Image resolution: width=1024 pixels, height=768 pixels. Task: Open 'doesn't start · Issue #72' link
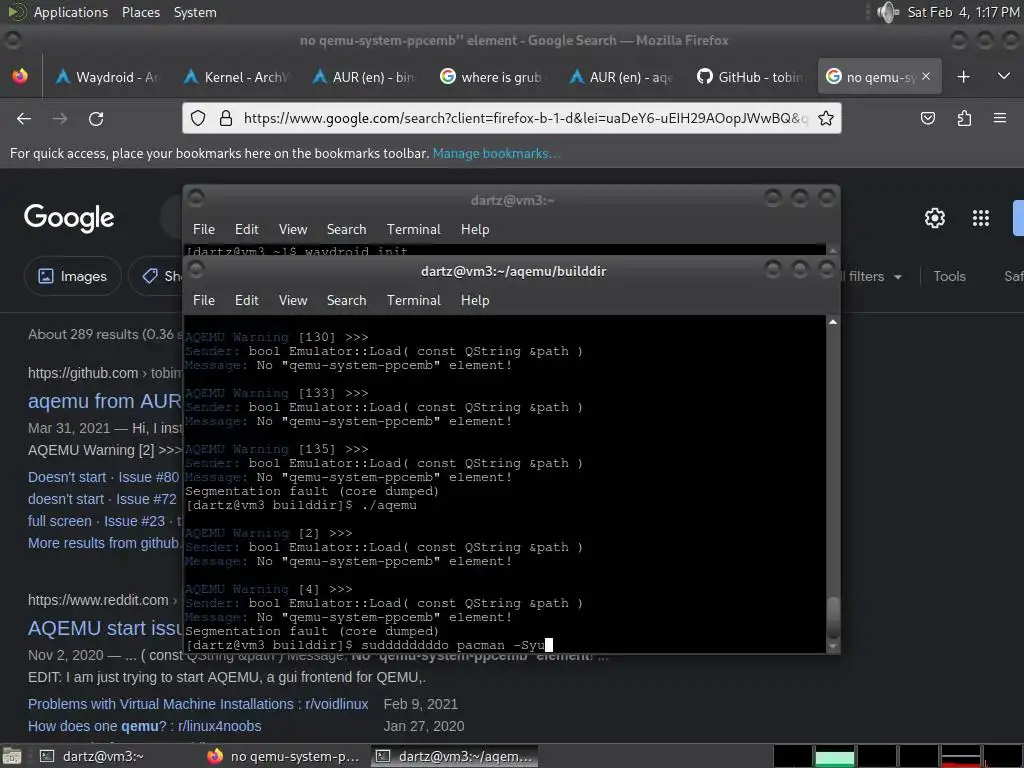click(x=102, y=499)
